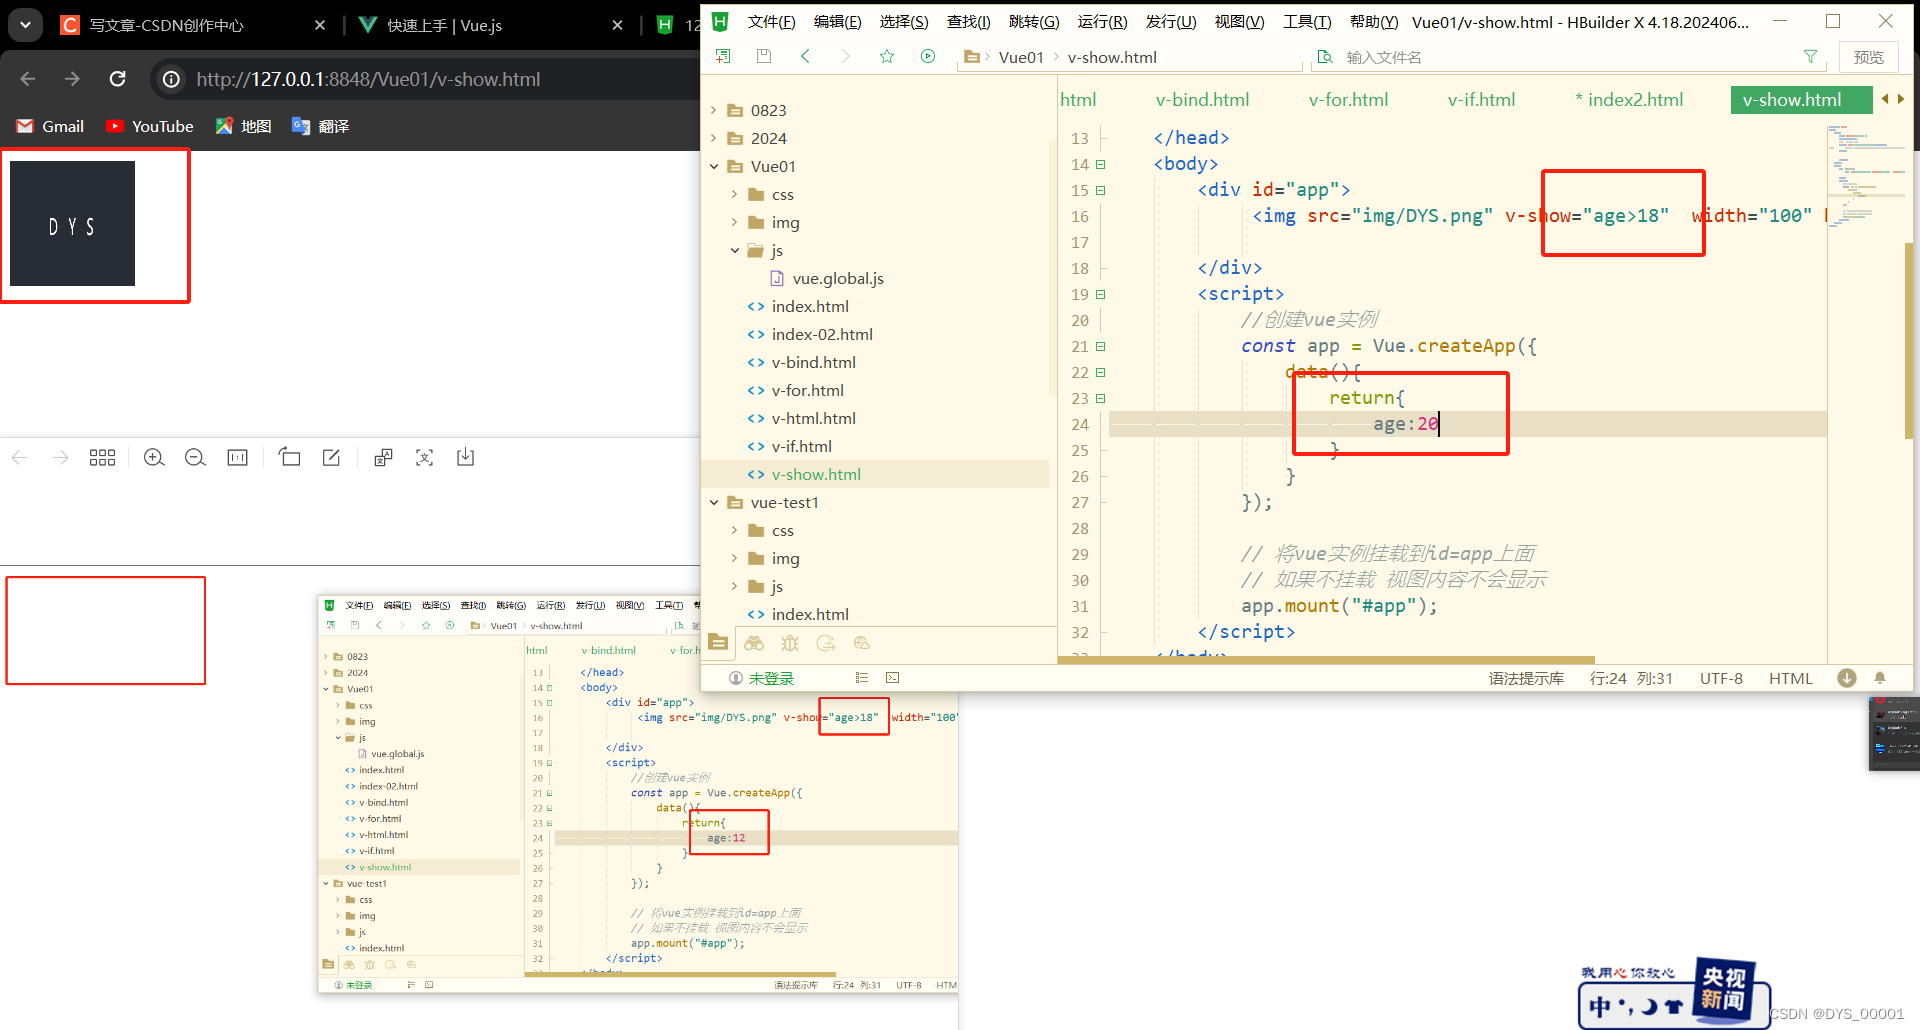The image size is (1920, 1030).
Task: Run the project with the play icon
Action: pos(928,57)
